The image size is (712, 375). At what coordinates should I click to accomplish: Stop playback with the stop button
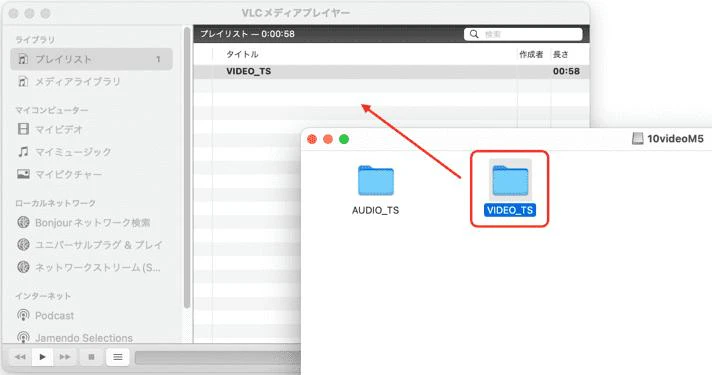tap(91, 357)
